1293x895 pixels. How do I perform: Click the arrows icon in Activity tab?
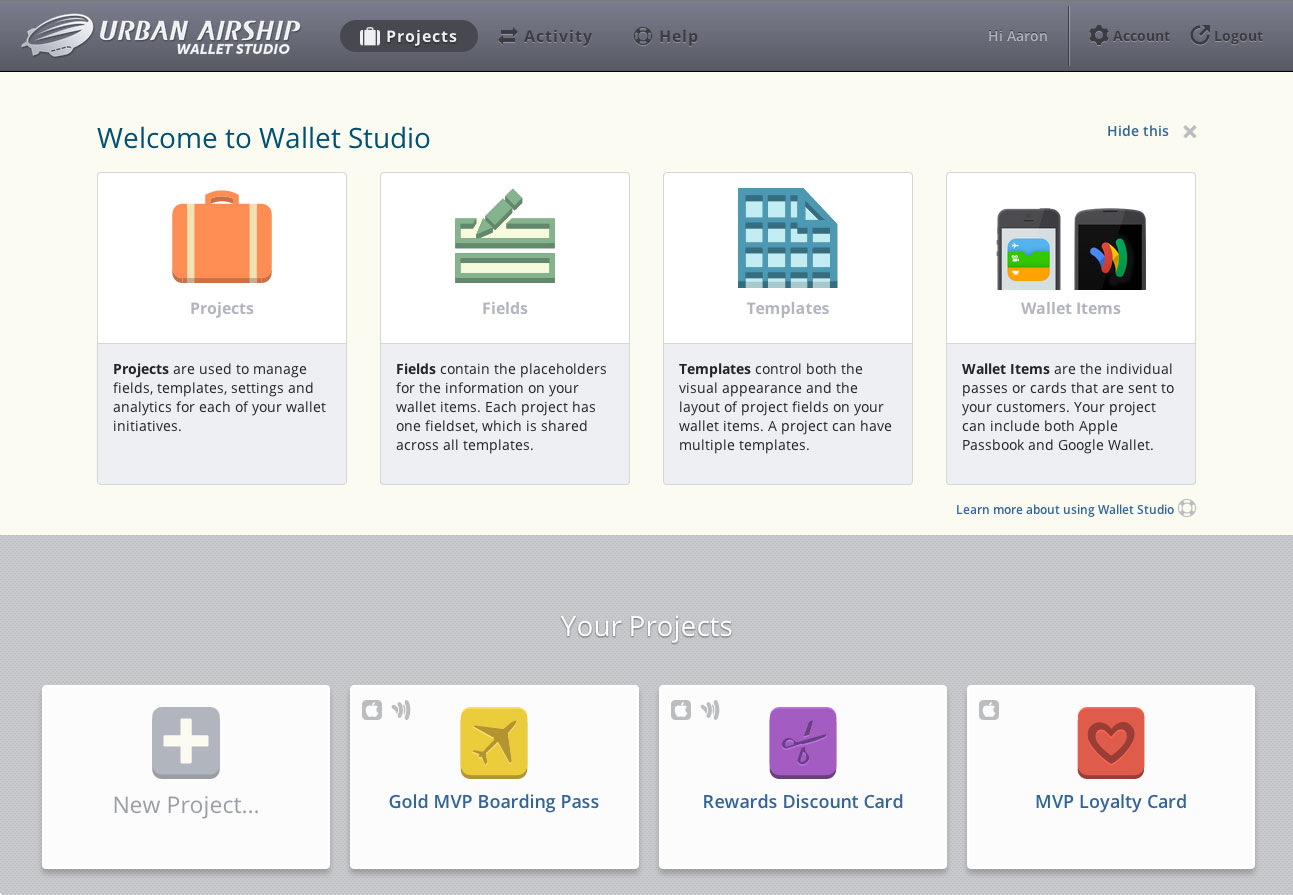tap(508, 36)
